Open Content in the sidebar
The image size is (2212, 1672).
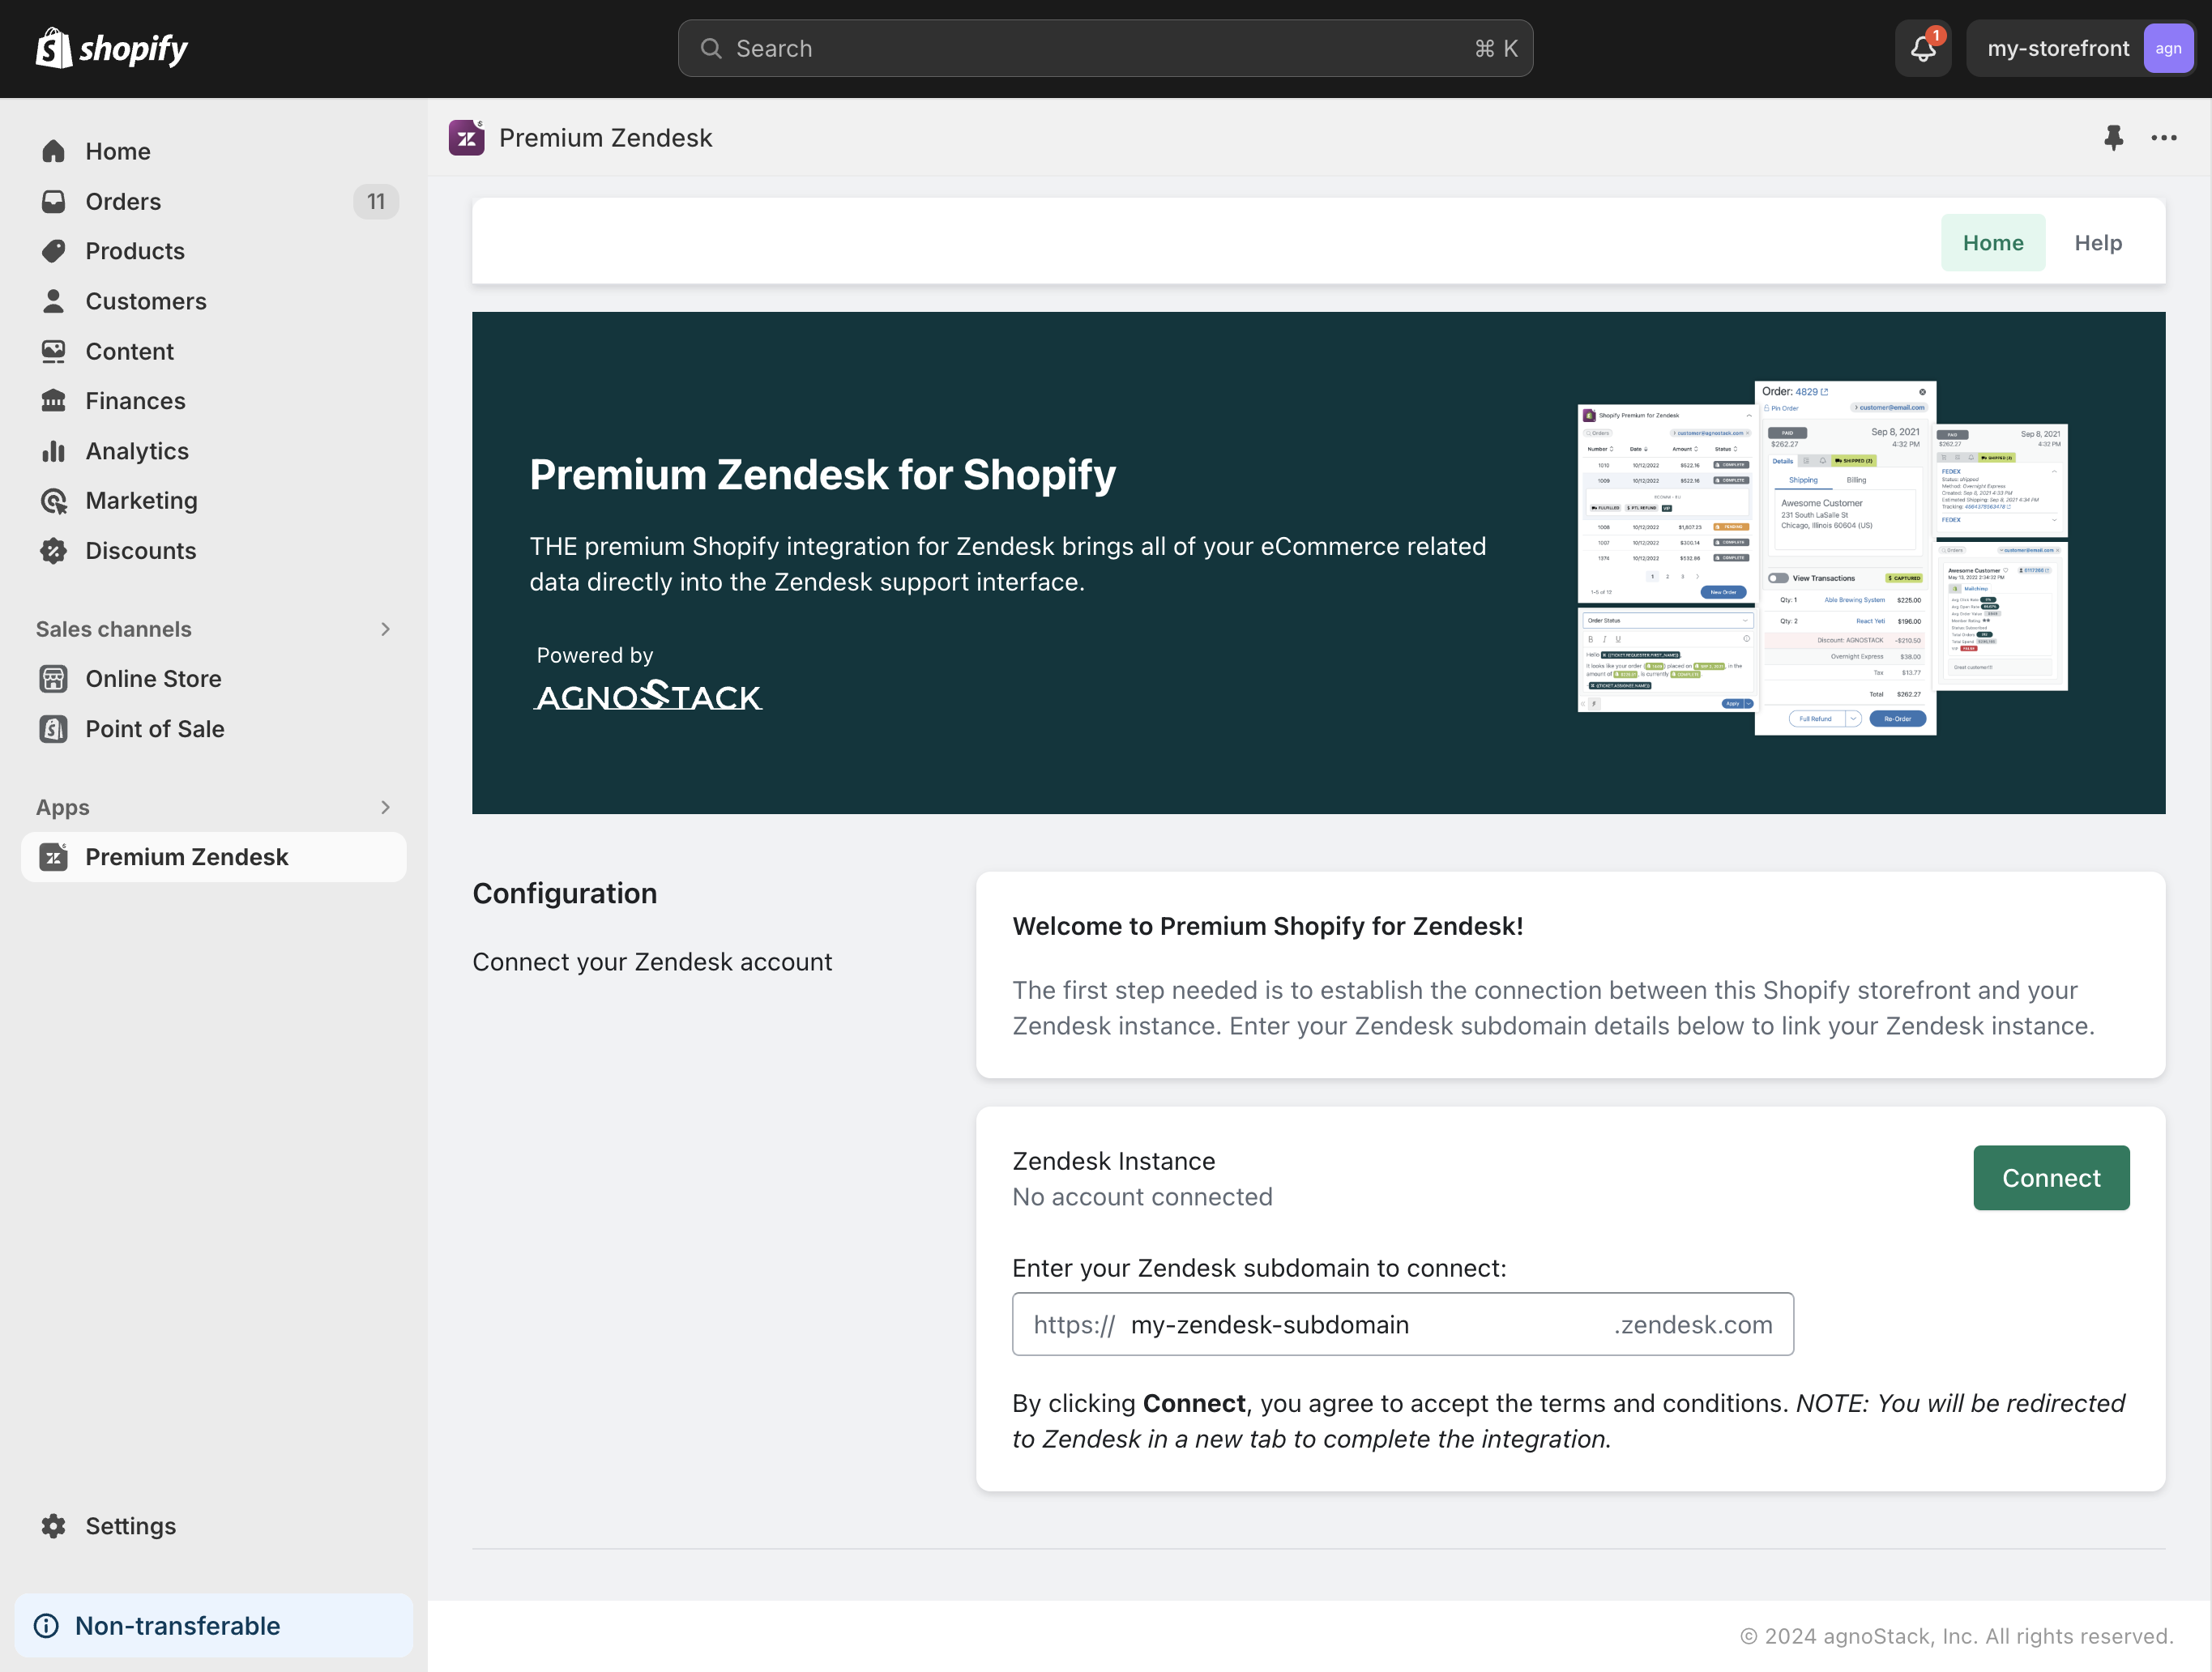214,351
